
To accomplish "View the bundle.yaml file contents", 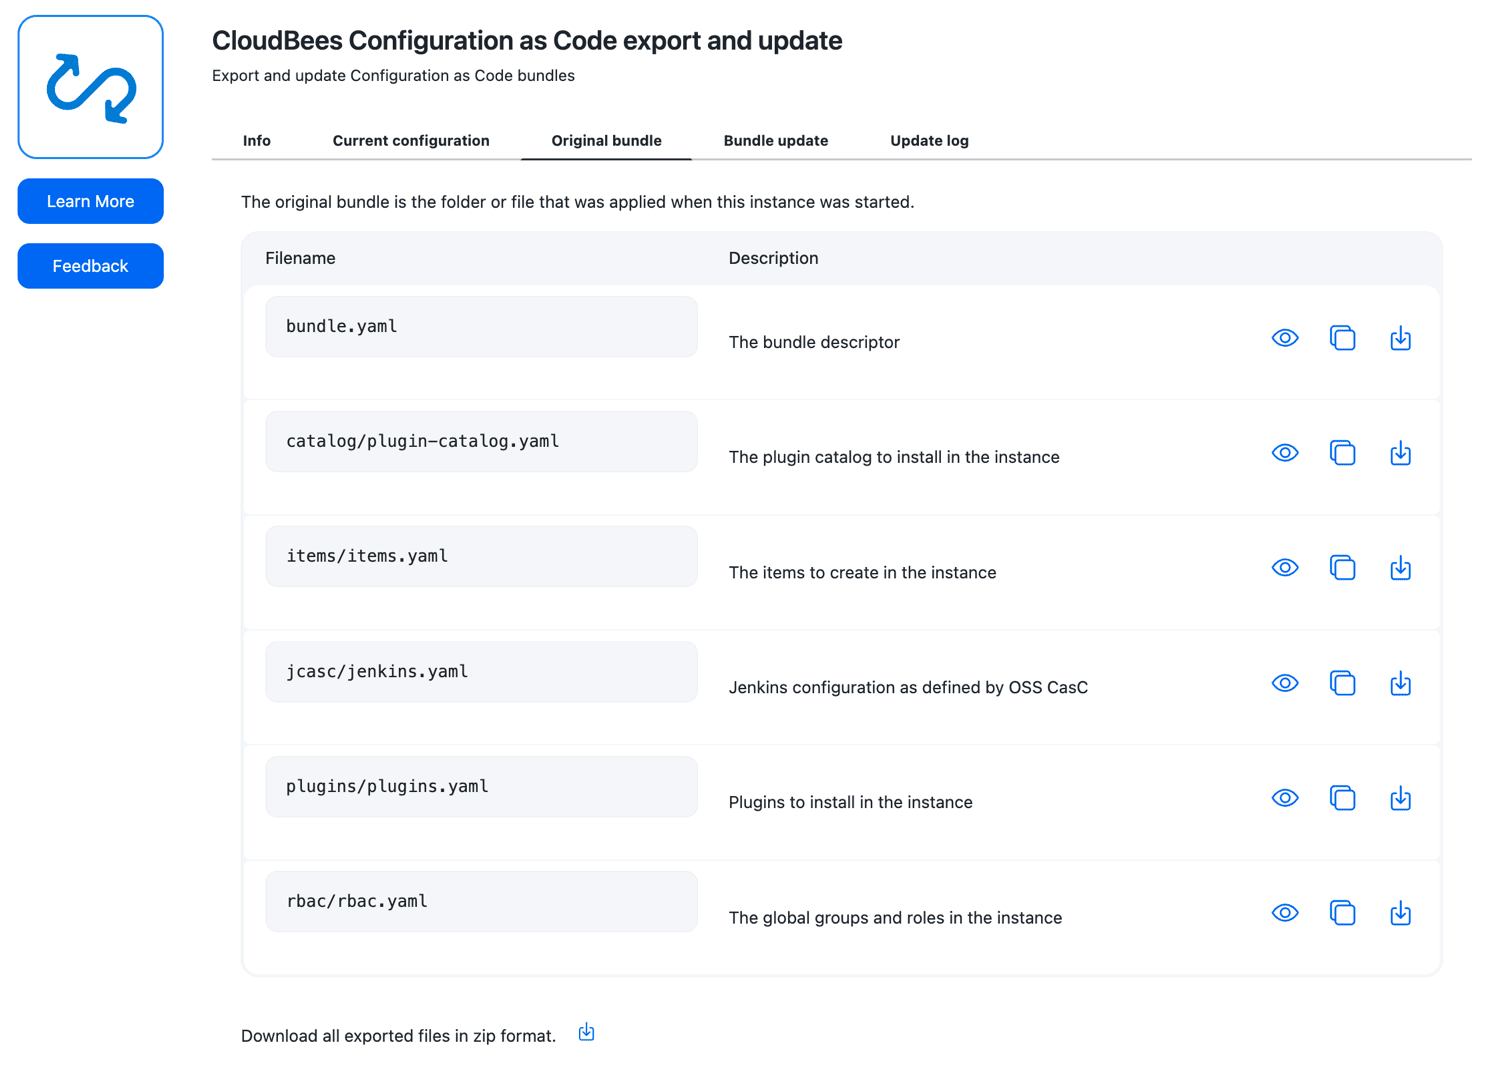I will point(1285,338).
